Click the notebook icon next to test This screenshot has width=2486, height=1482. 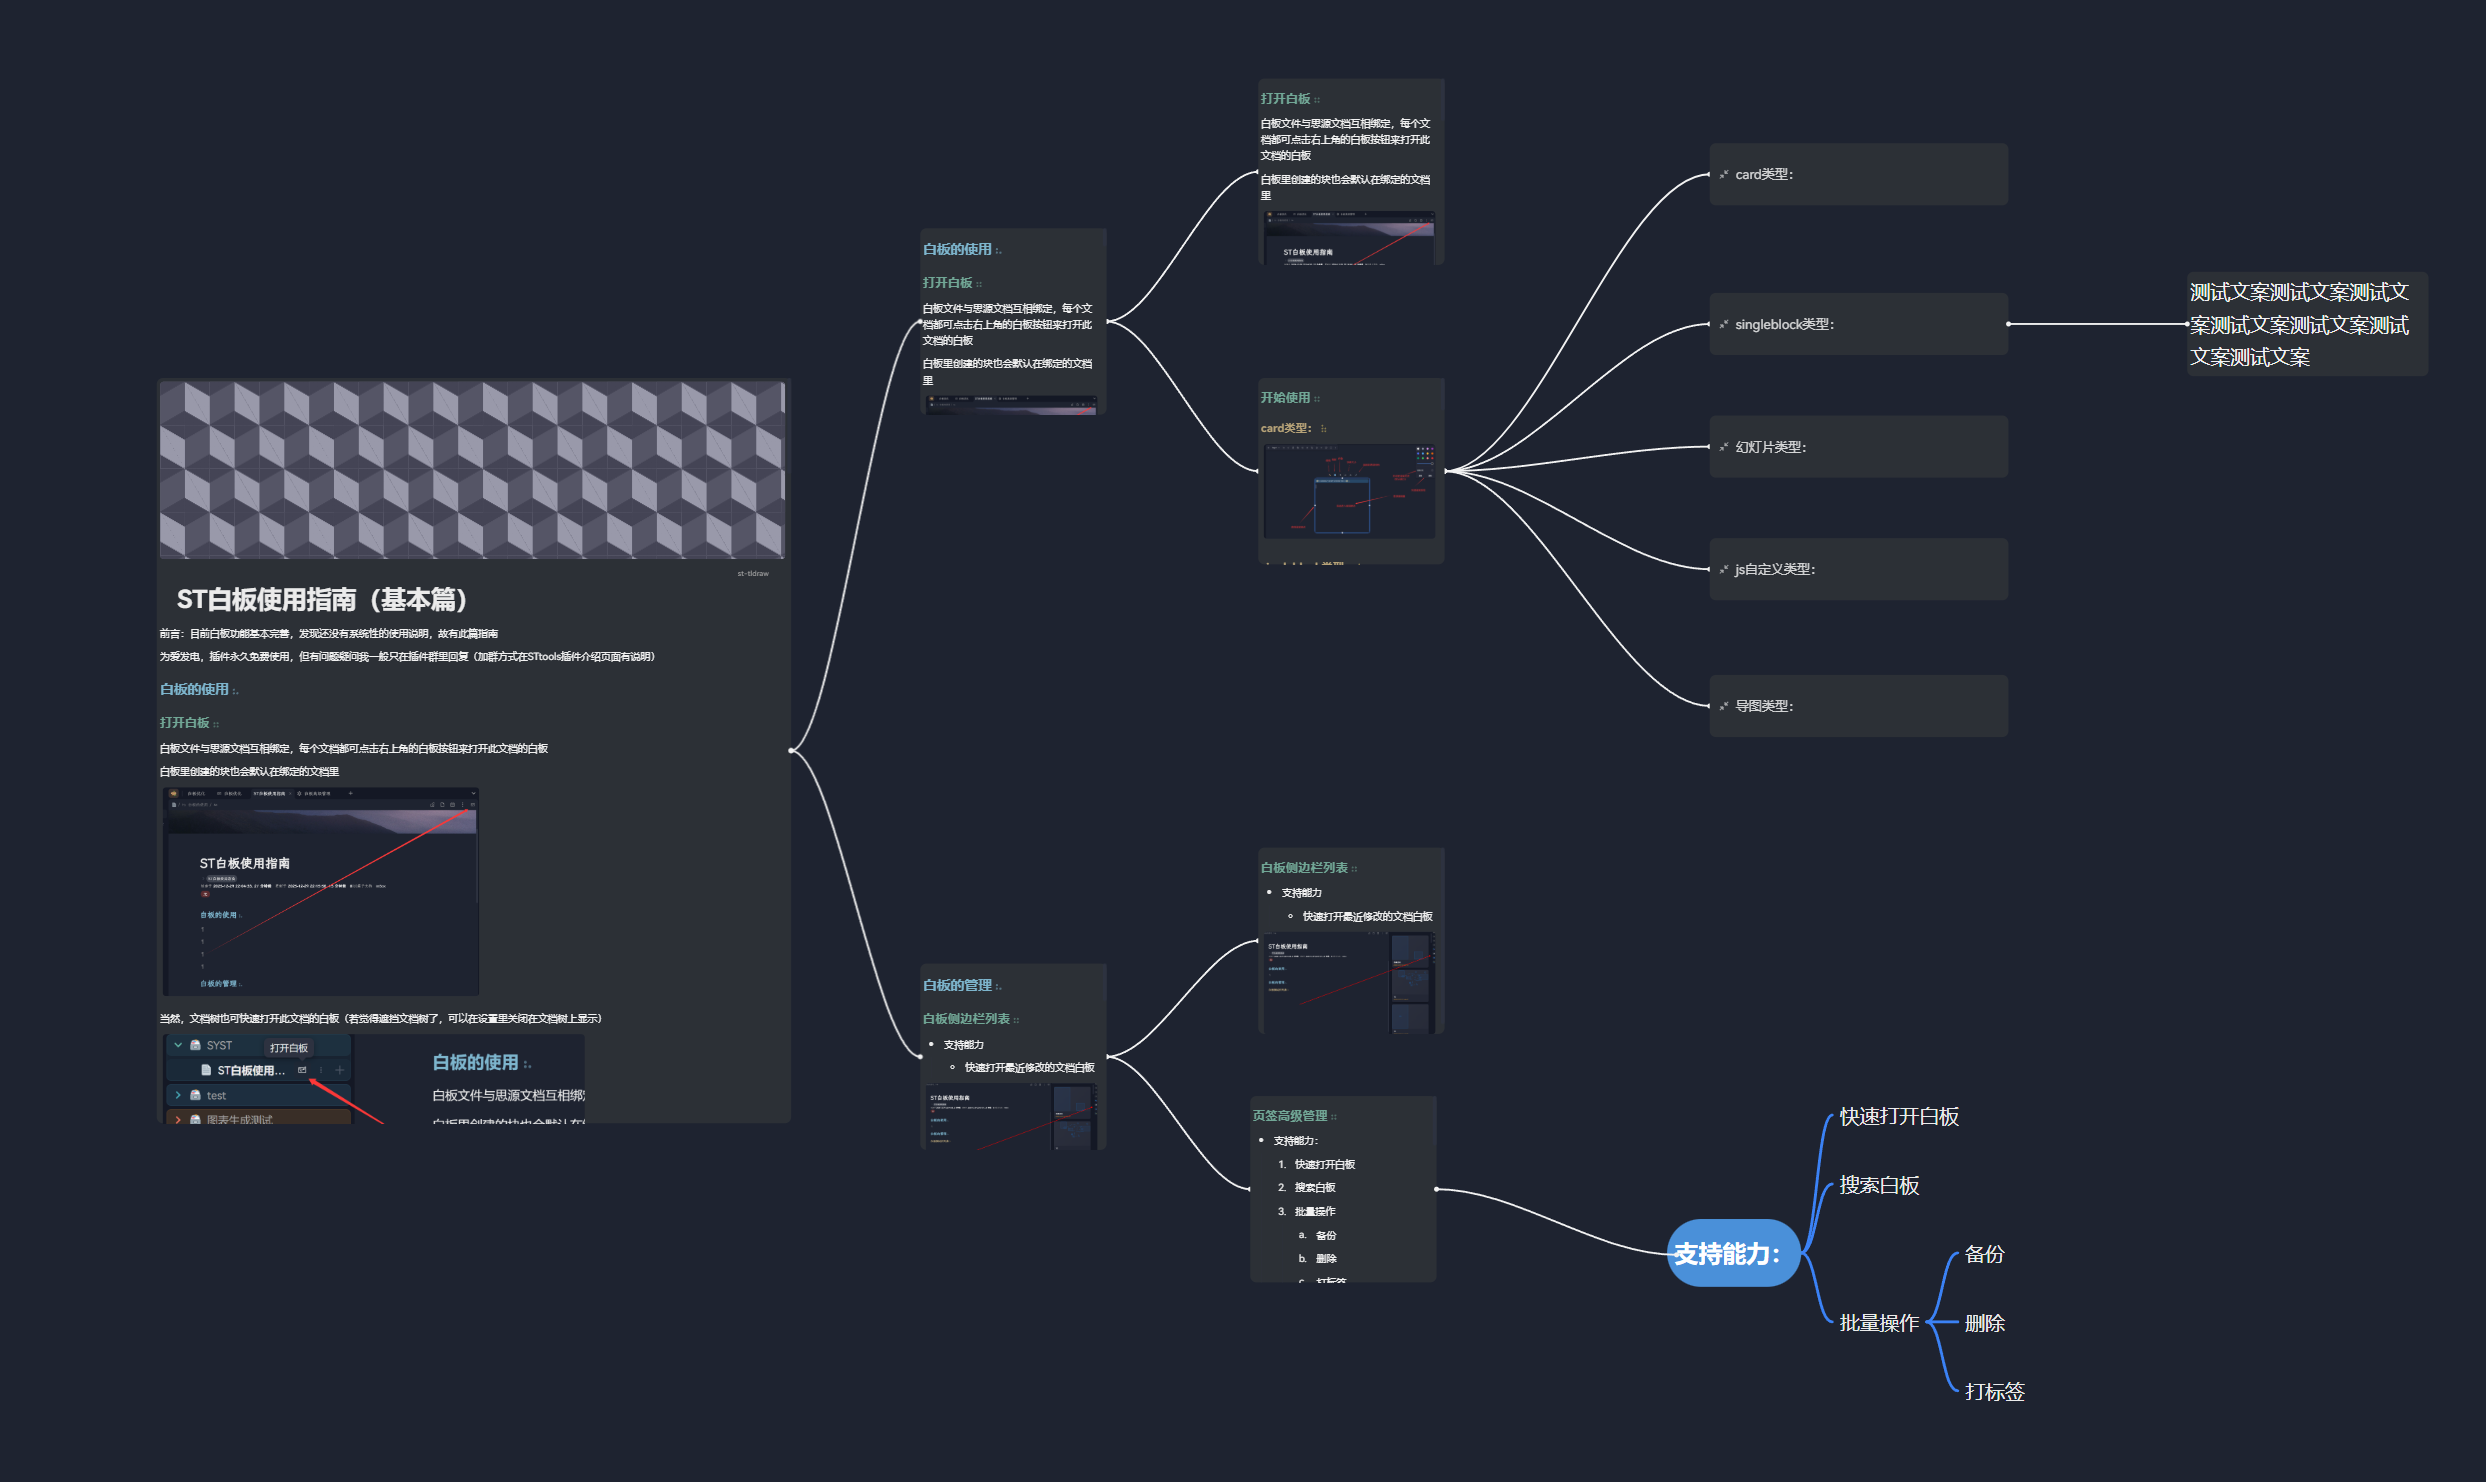(196, 1095)
